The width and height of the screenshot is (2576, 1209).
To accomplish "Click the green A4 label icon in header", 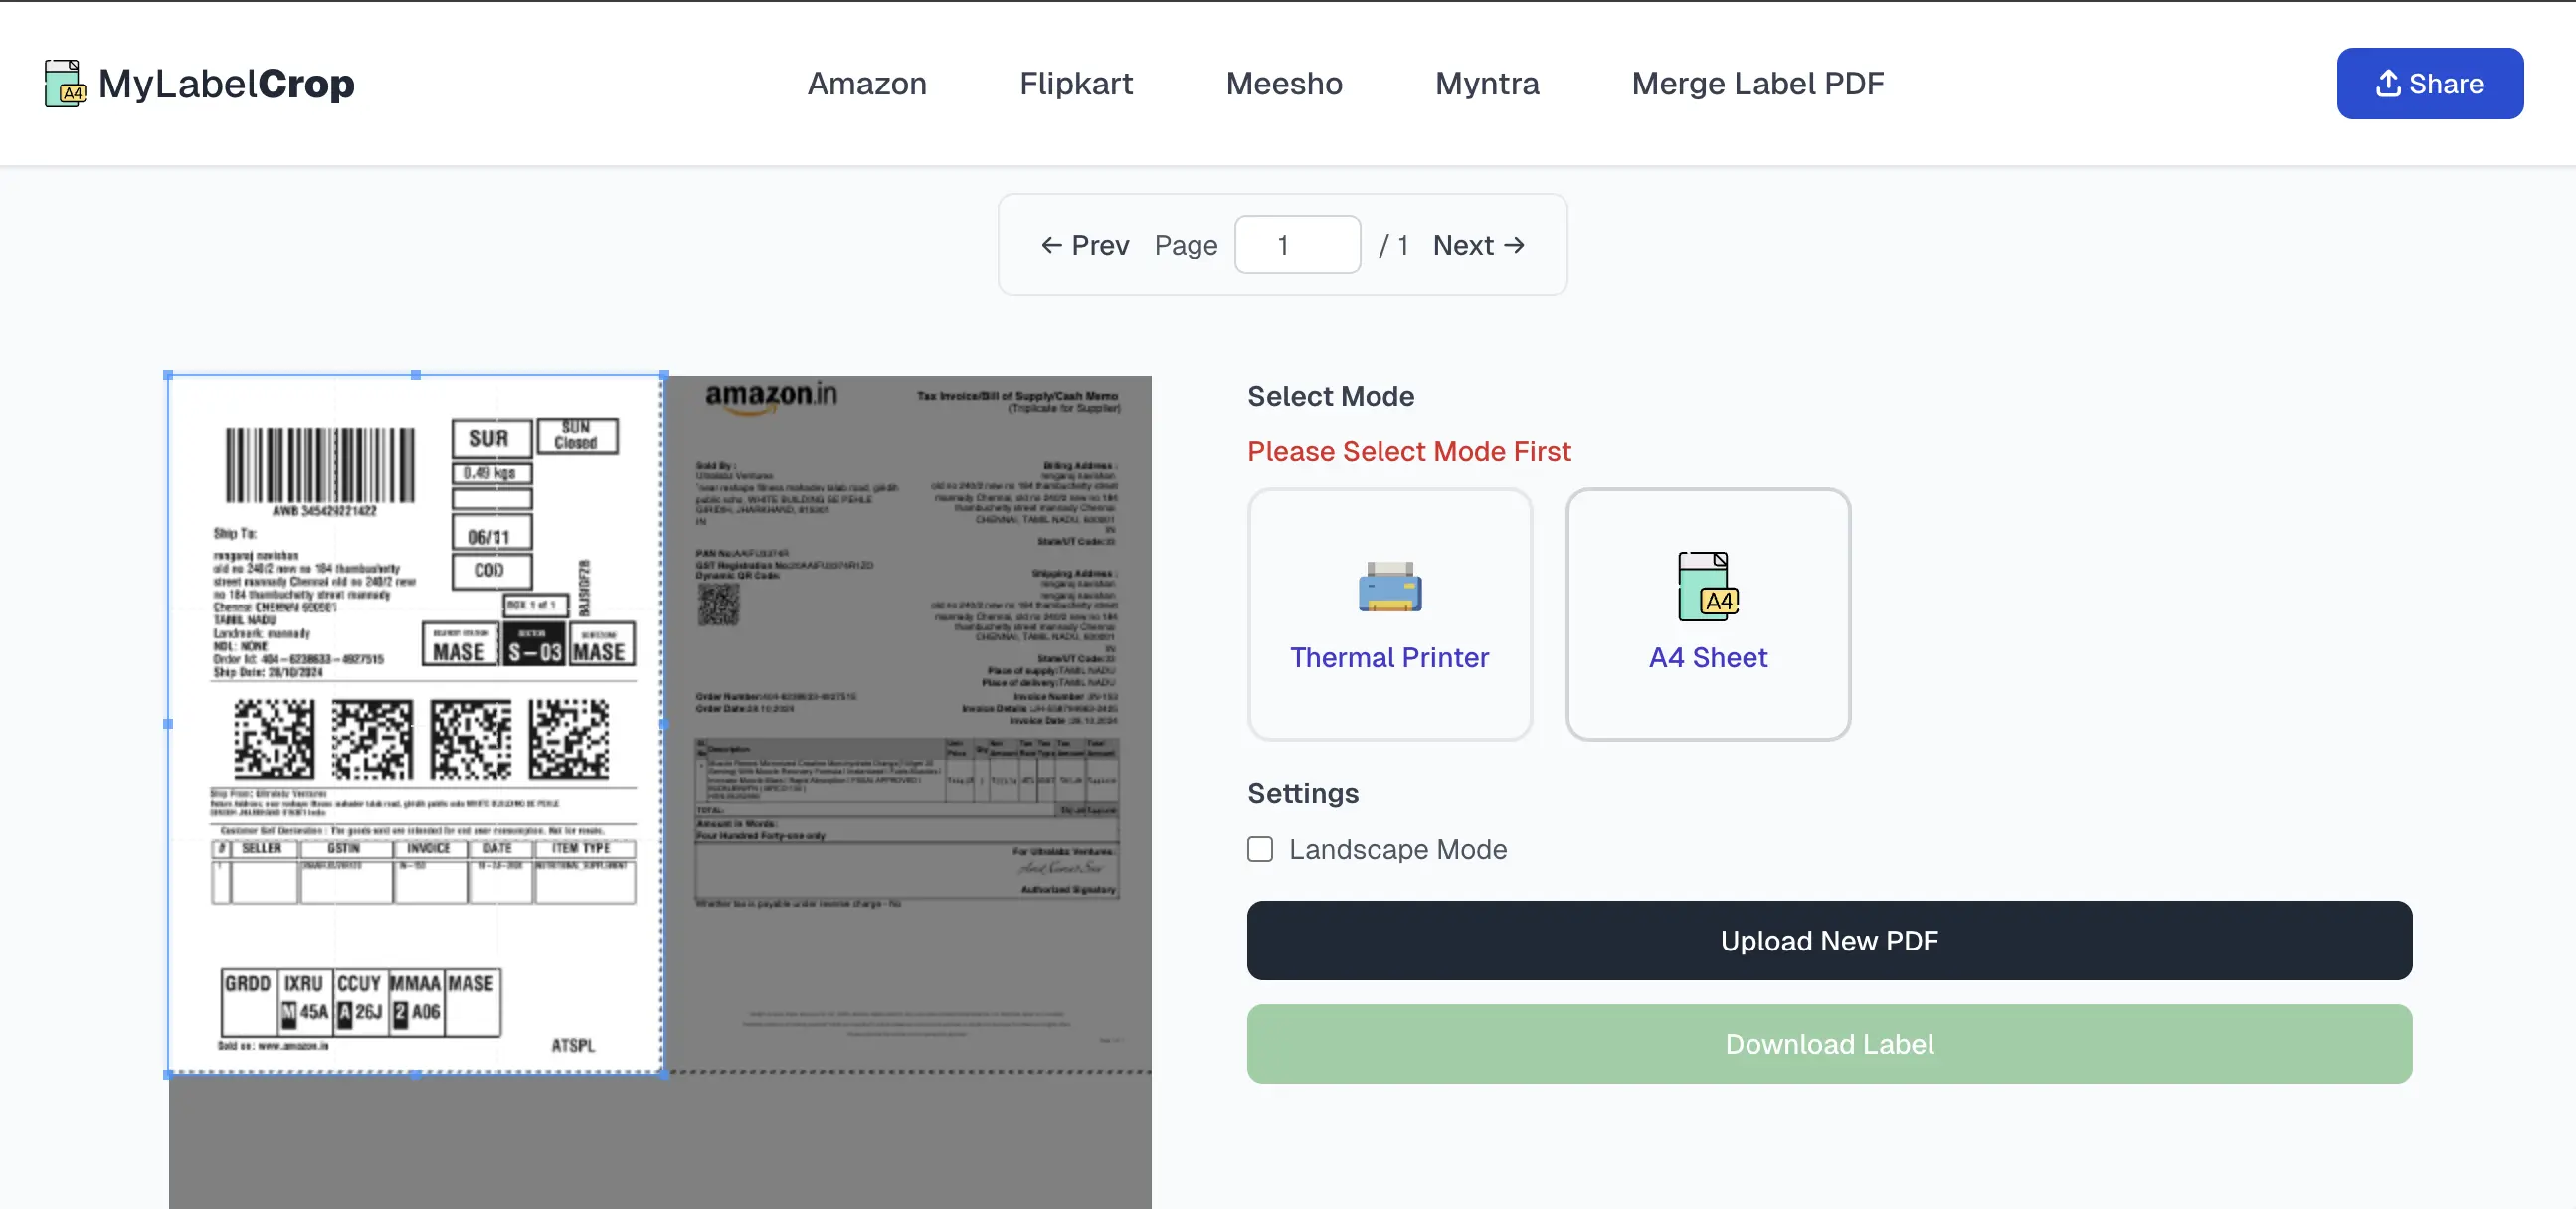I will 63,83.
